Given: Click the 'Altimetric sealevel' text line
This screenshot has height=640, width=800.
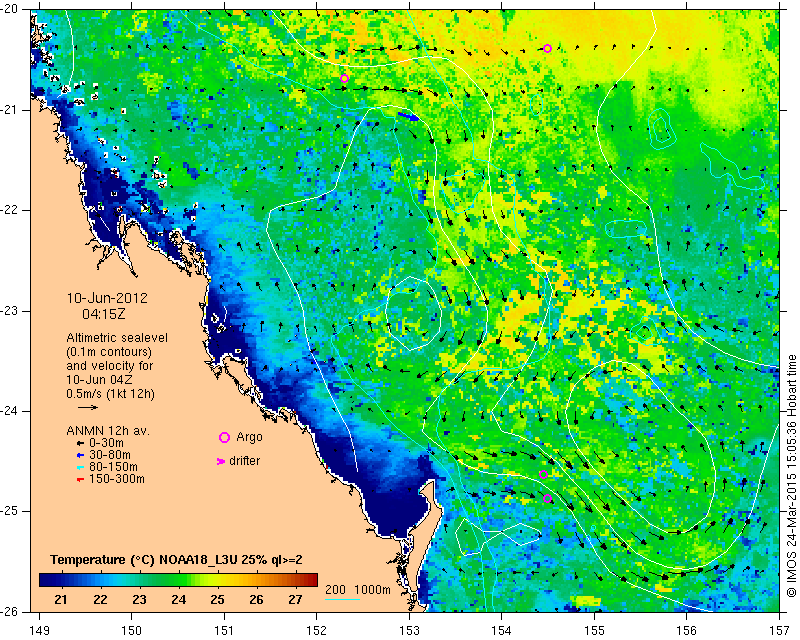Looking at the screenshot, I should [x=117, y=338].
